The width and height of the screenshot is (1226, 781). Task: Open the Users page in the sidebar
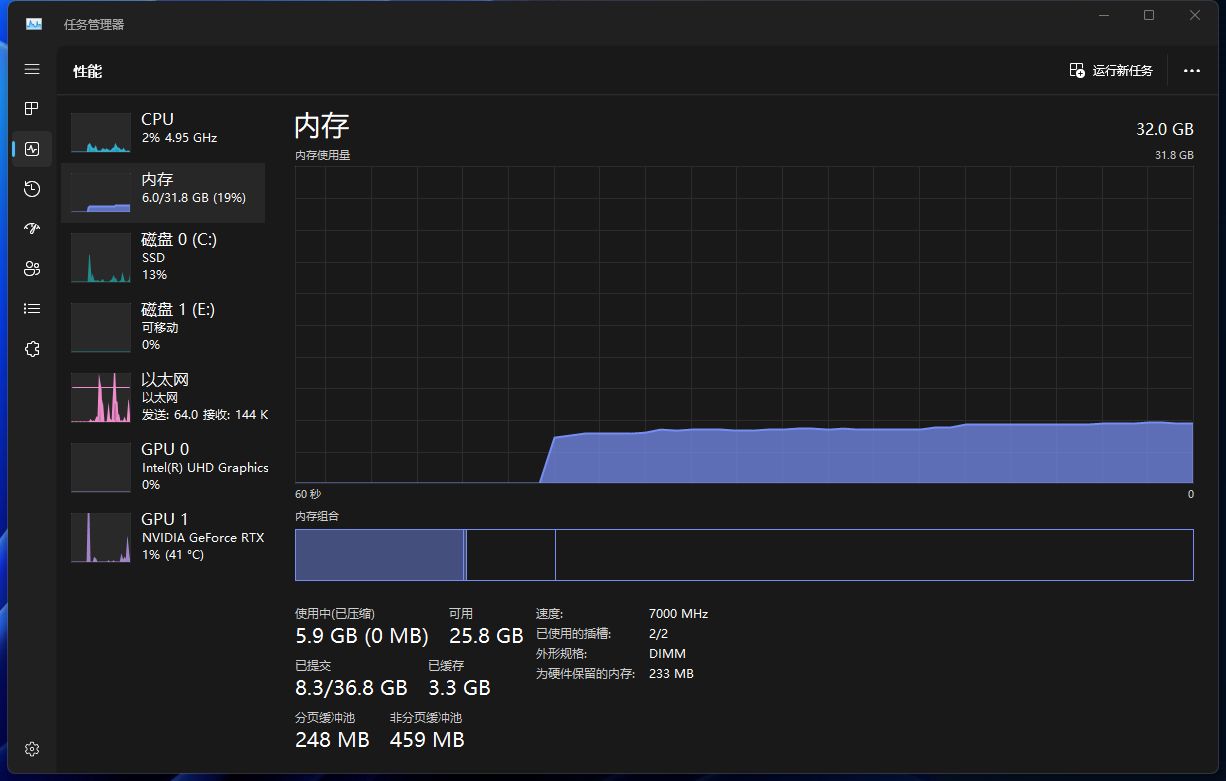click(31, 268)
